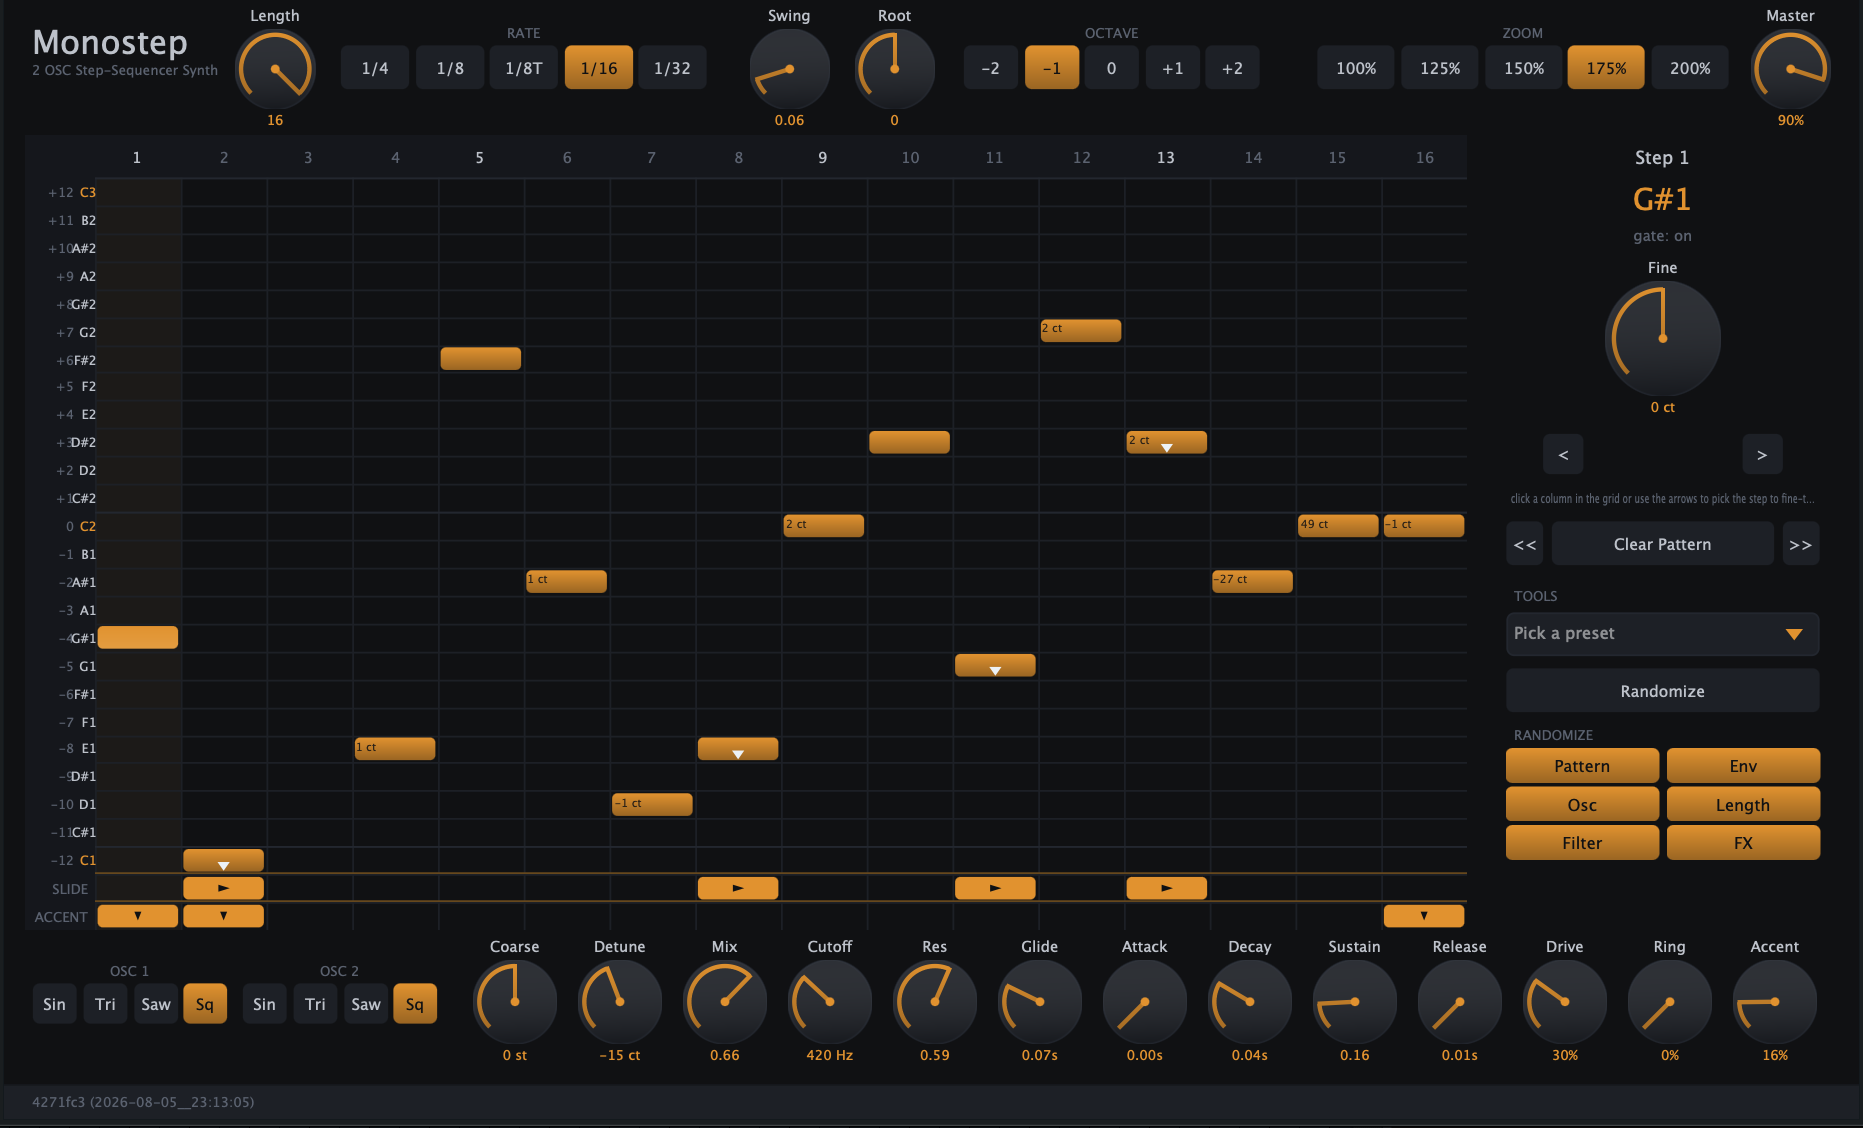Set the octave to +2
The image size is (1863, 1128).
pos(1233,68)
